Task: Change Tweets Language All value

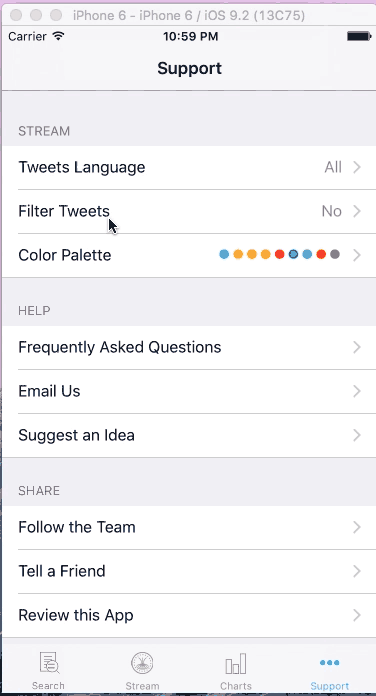Action: [x=333, y=167]
